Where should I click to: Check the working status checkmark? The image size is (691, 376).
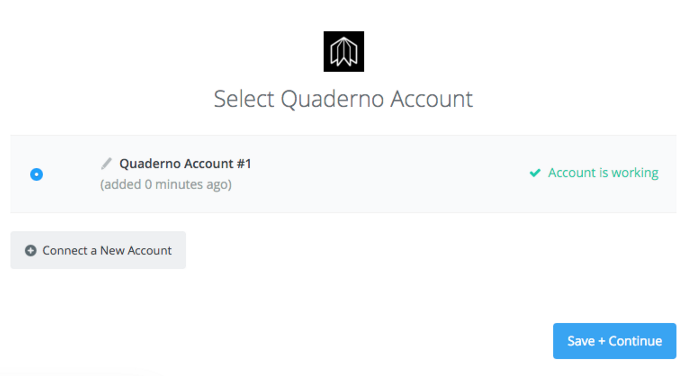(x=535, y=173)
